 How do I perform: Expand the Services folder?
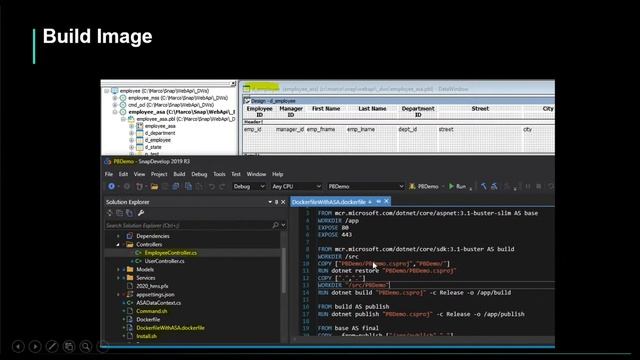pos(118,278)
